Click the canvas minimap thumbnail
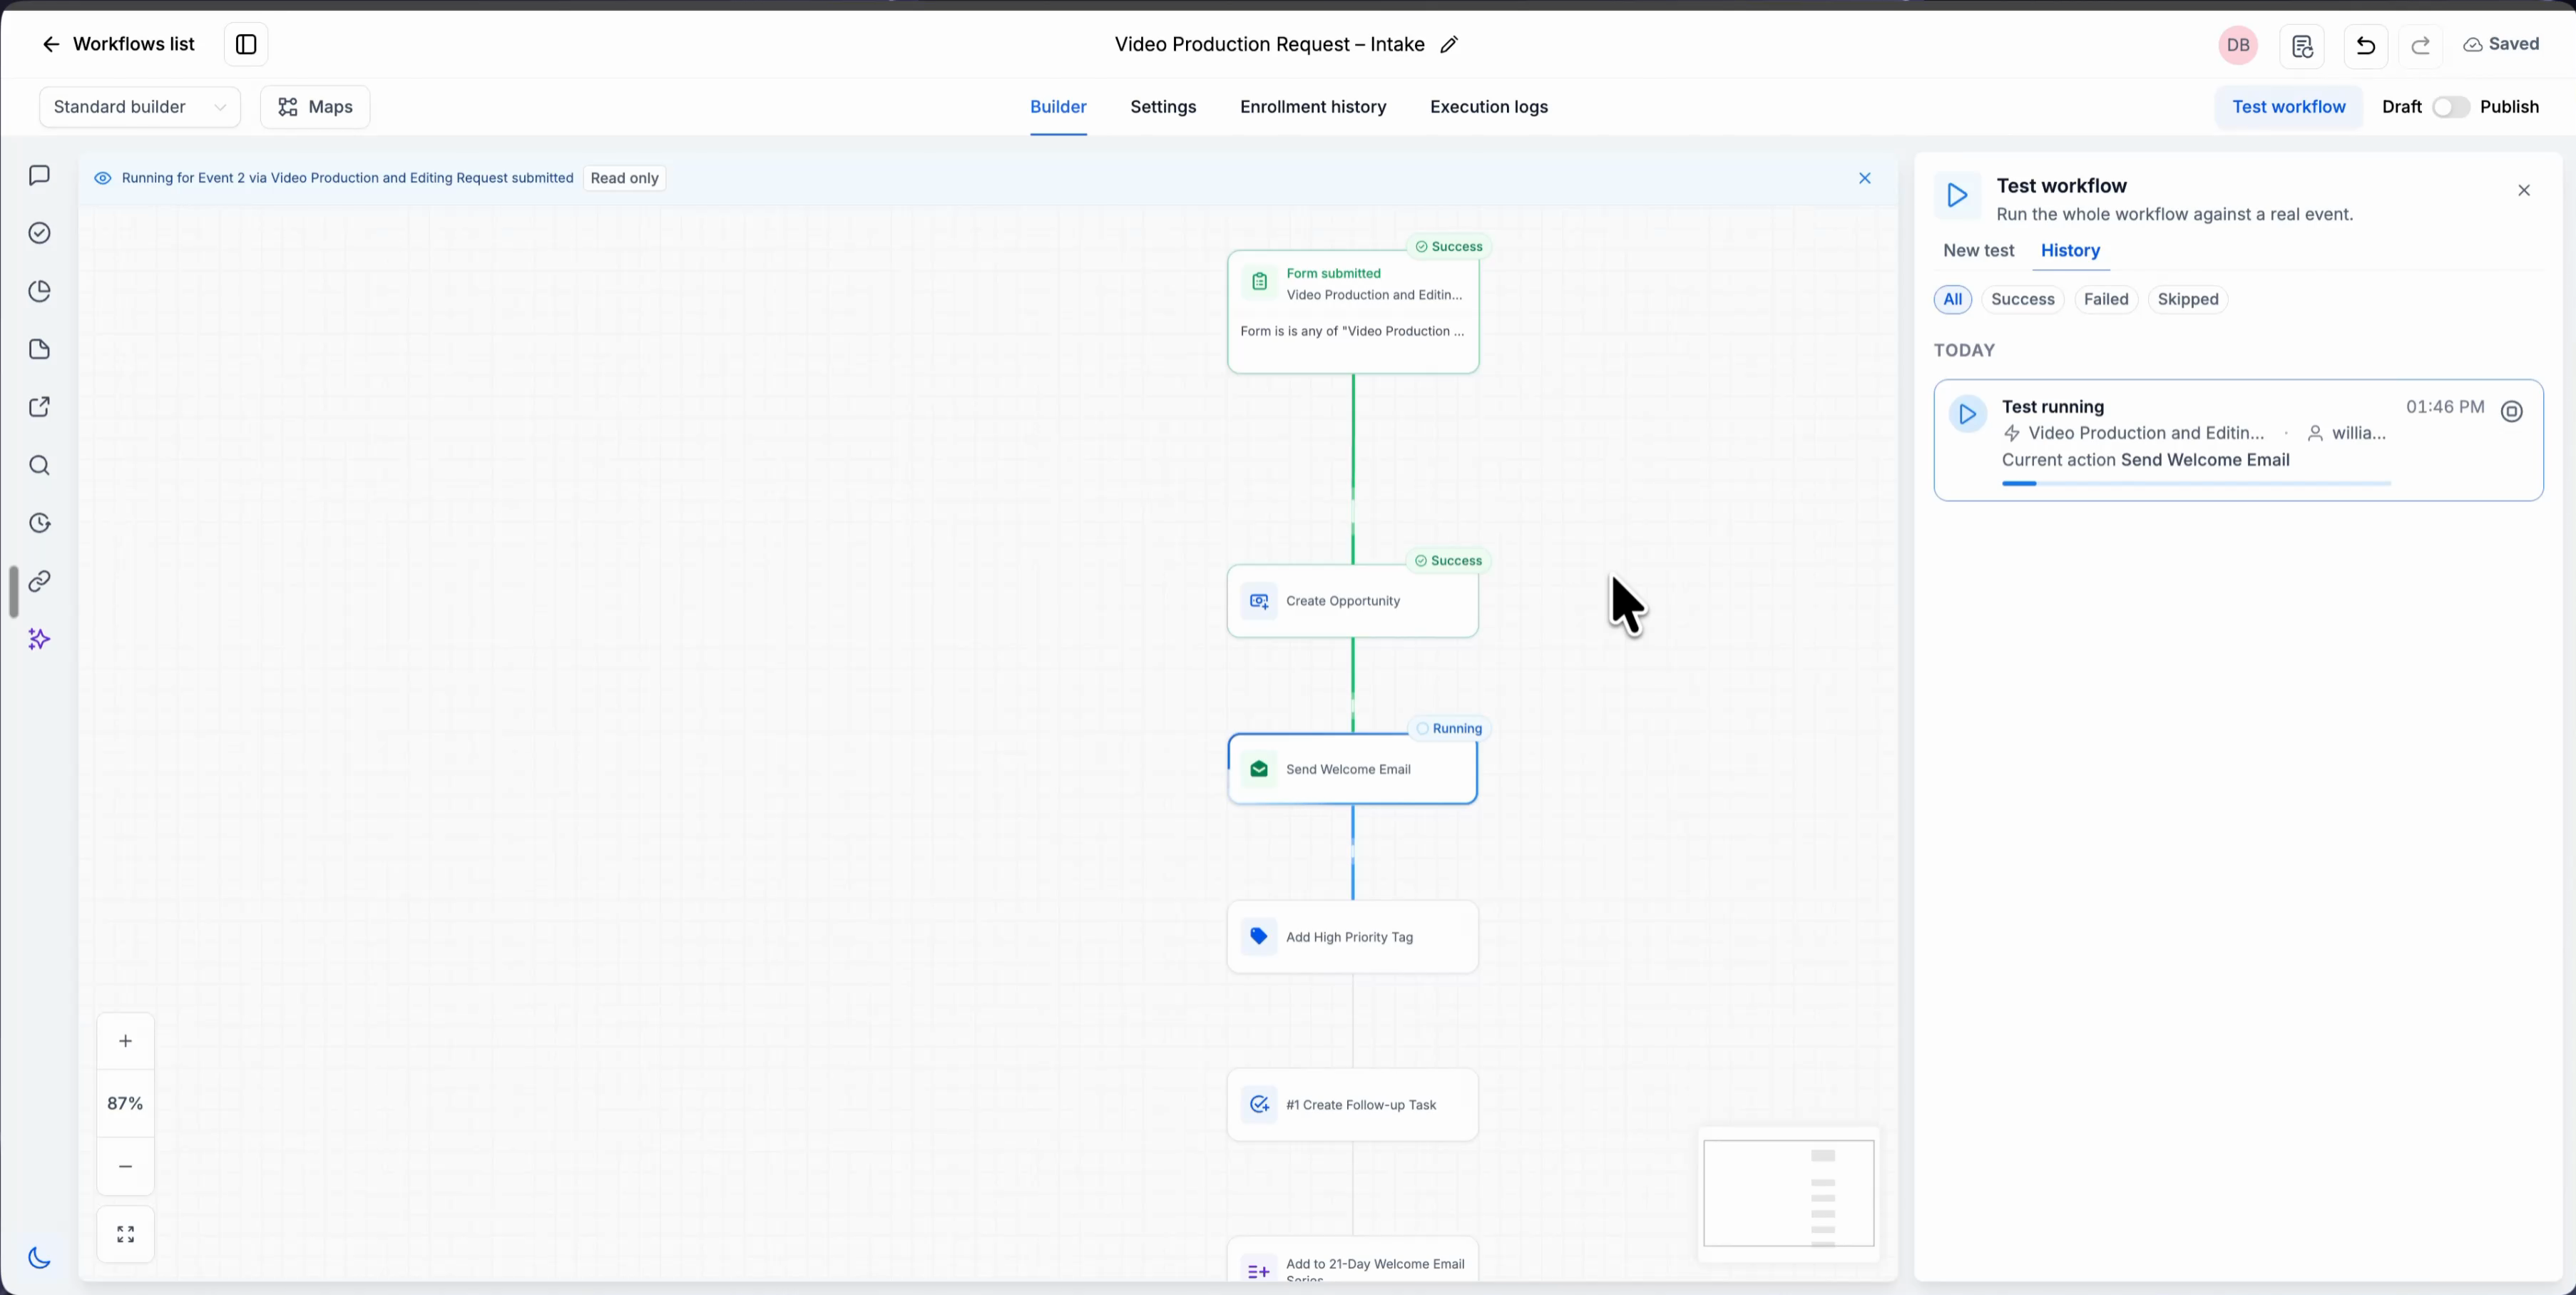2576x1295 pixels. [1789, 1193]
